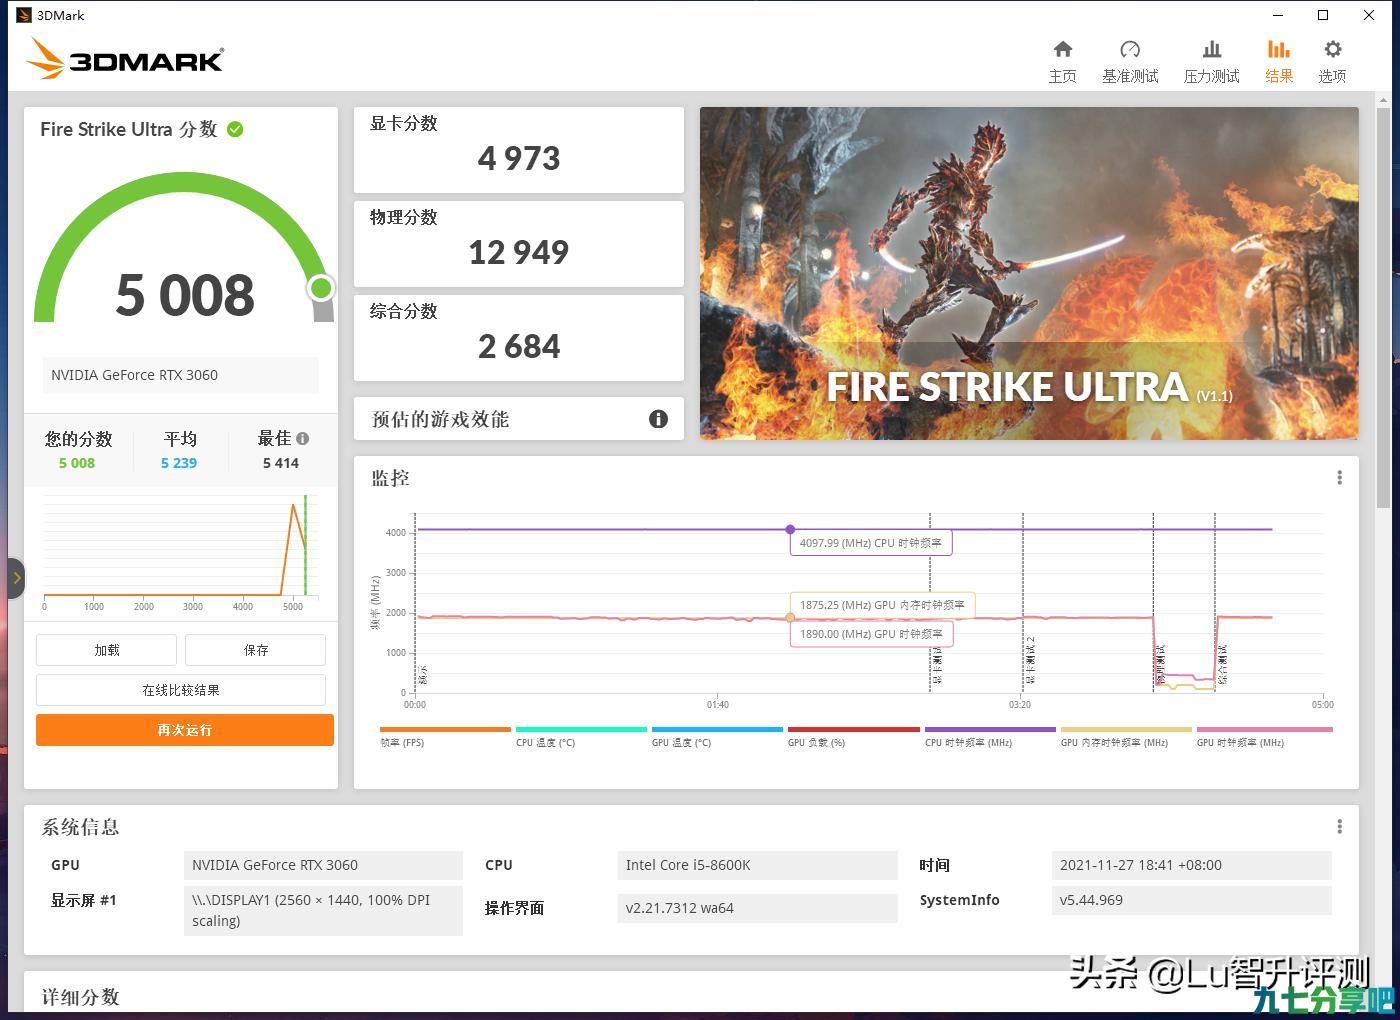Click the purple CPU clock data point on graph

pos(790,529)
